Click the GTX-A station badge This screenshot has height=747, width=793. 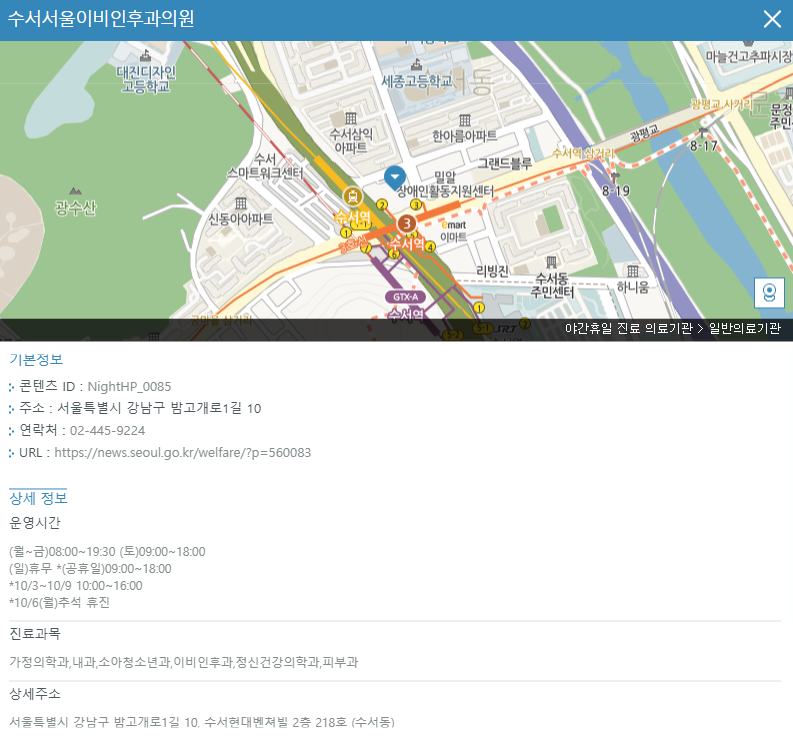[406, 297]
